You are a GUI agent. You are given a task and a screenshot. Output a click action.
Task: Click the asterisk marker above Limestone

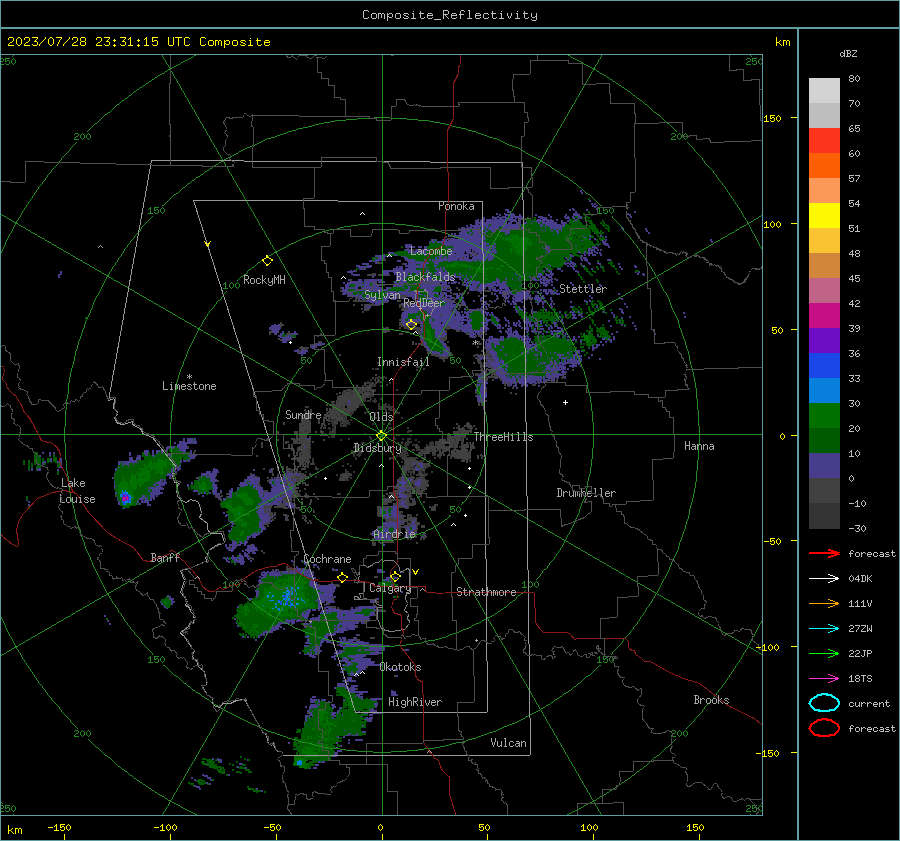pos(189,377)
